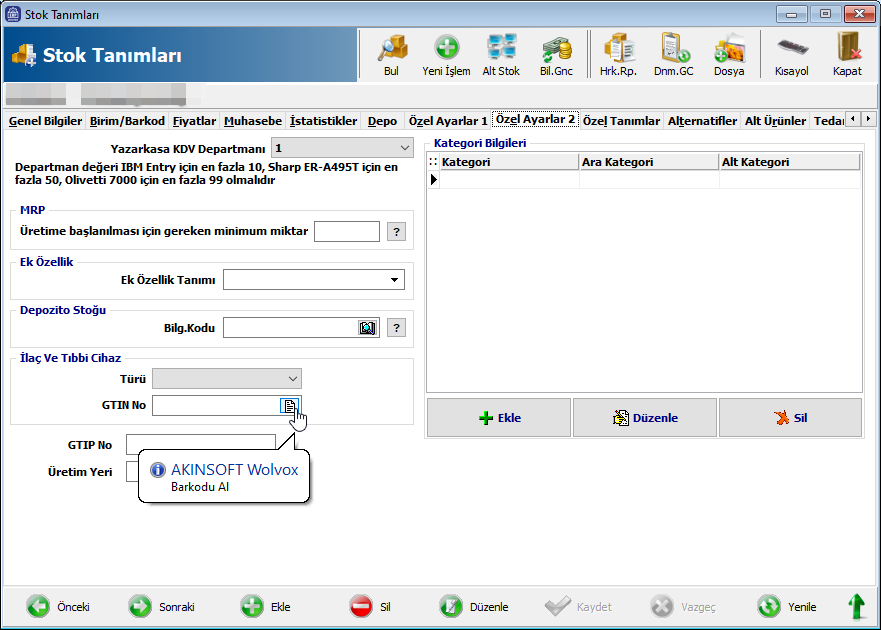Click the Dnm.GC toolbar icon
Image resolution: width=881 pixels, height=630 pixels.
point(673,54)
